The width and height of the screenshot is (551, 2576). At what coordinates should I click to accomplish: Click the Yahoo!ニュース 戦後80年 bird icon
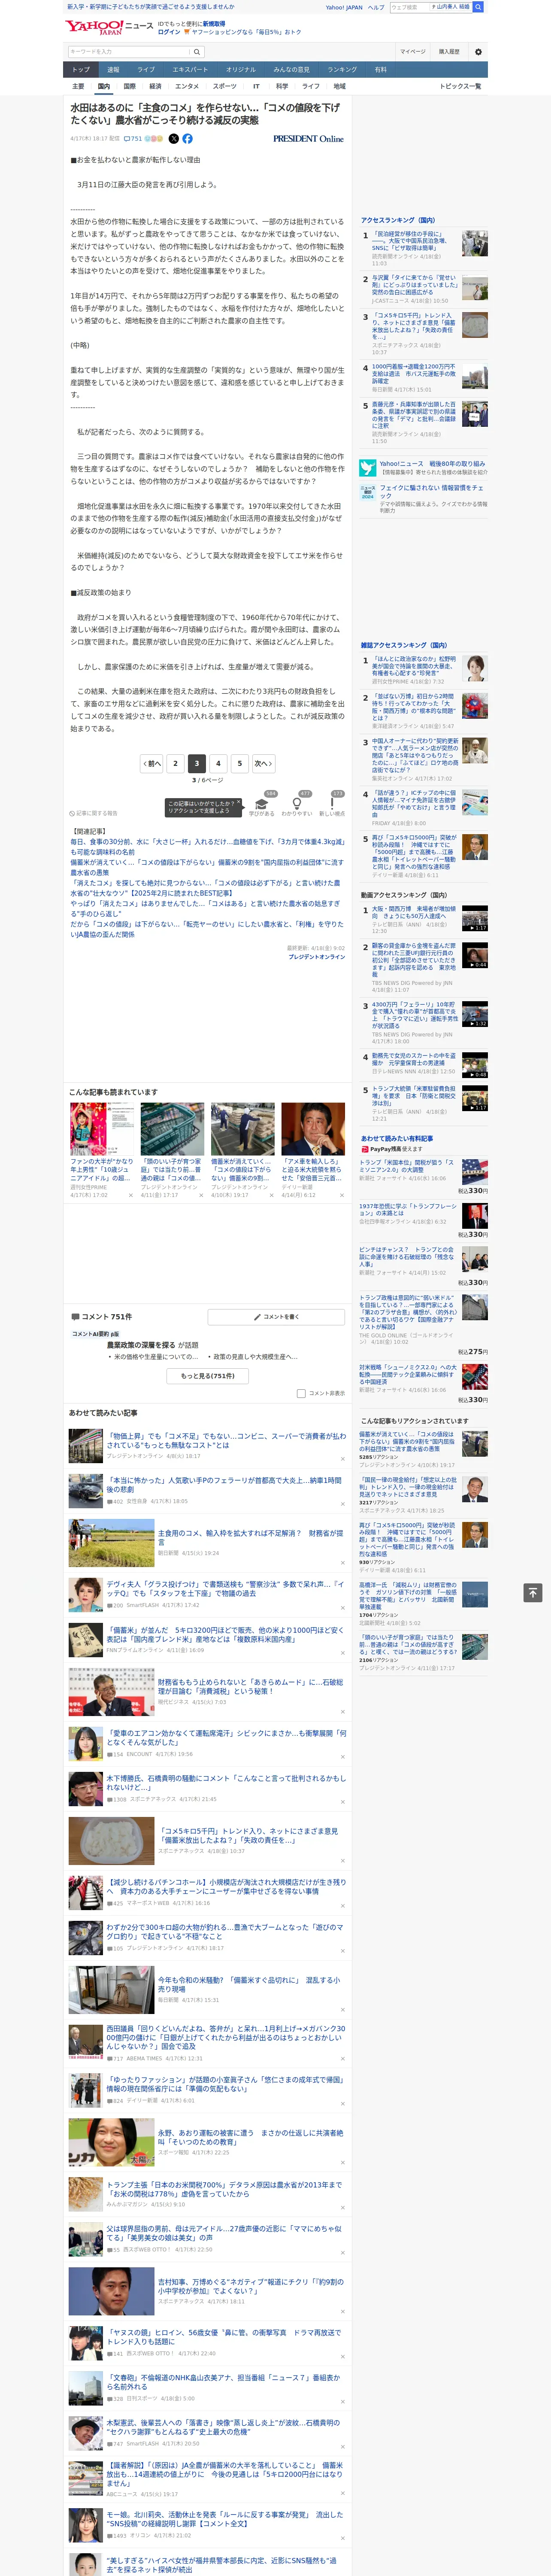click(368, 467)
